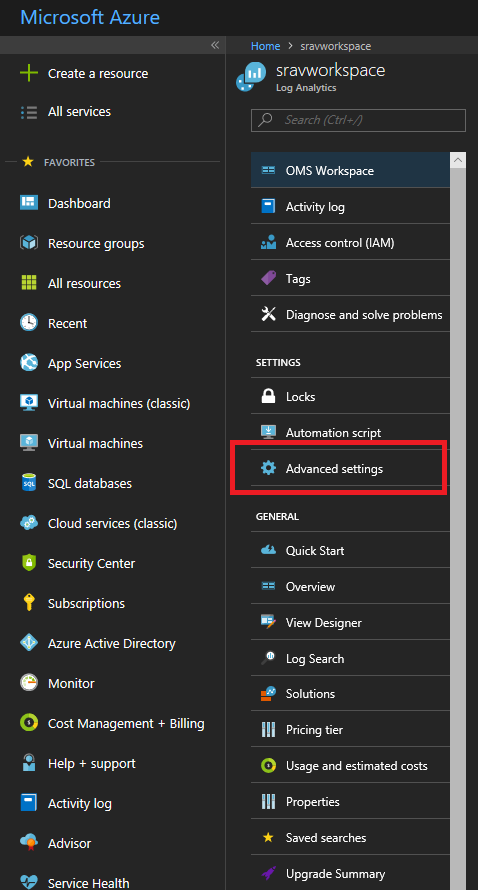Select the Log Search magnifier icon
The image size is (478, 890).
tap(268, 658)
